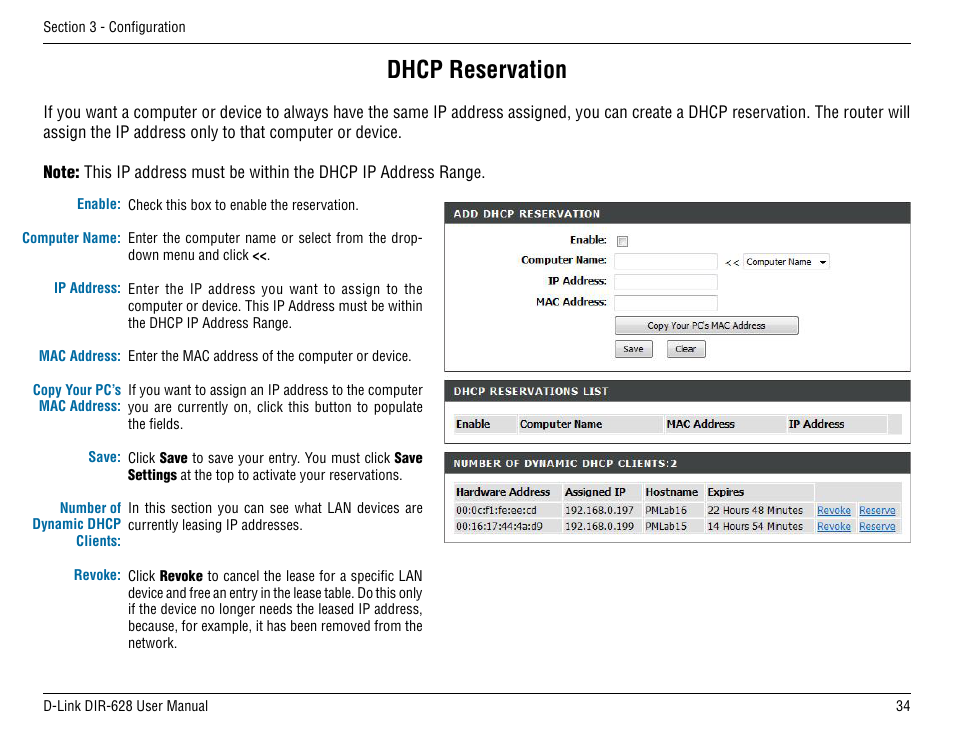This screenshot has height=738, width=954.
Task: Select hardware address 00:16:17:44:4a:d9
Action: click(x=499, y=526)
